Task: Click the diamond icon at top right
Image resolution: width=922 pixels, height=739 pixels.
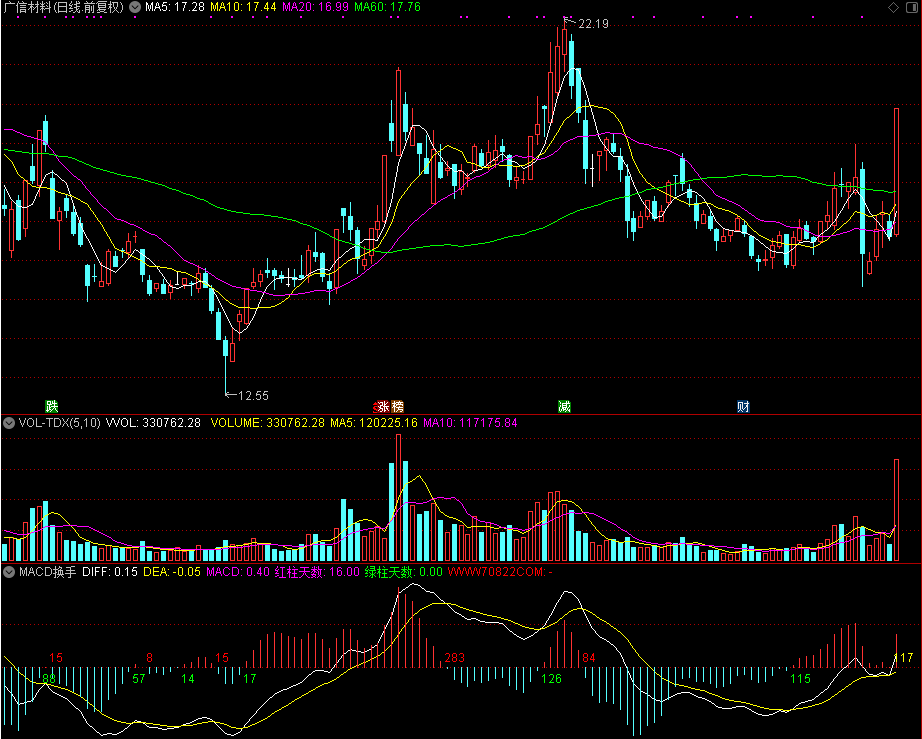Action: tap(893, 7)
